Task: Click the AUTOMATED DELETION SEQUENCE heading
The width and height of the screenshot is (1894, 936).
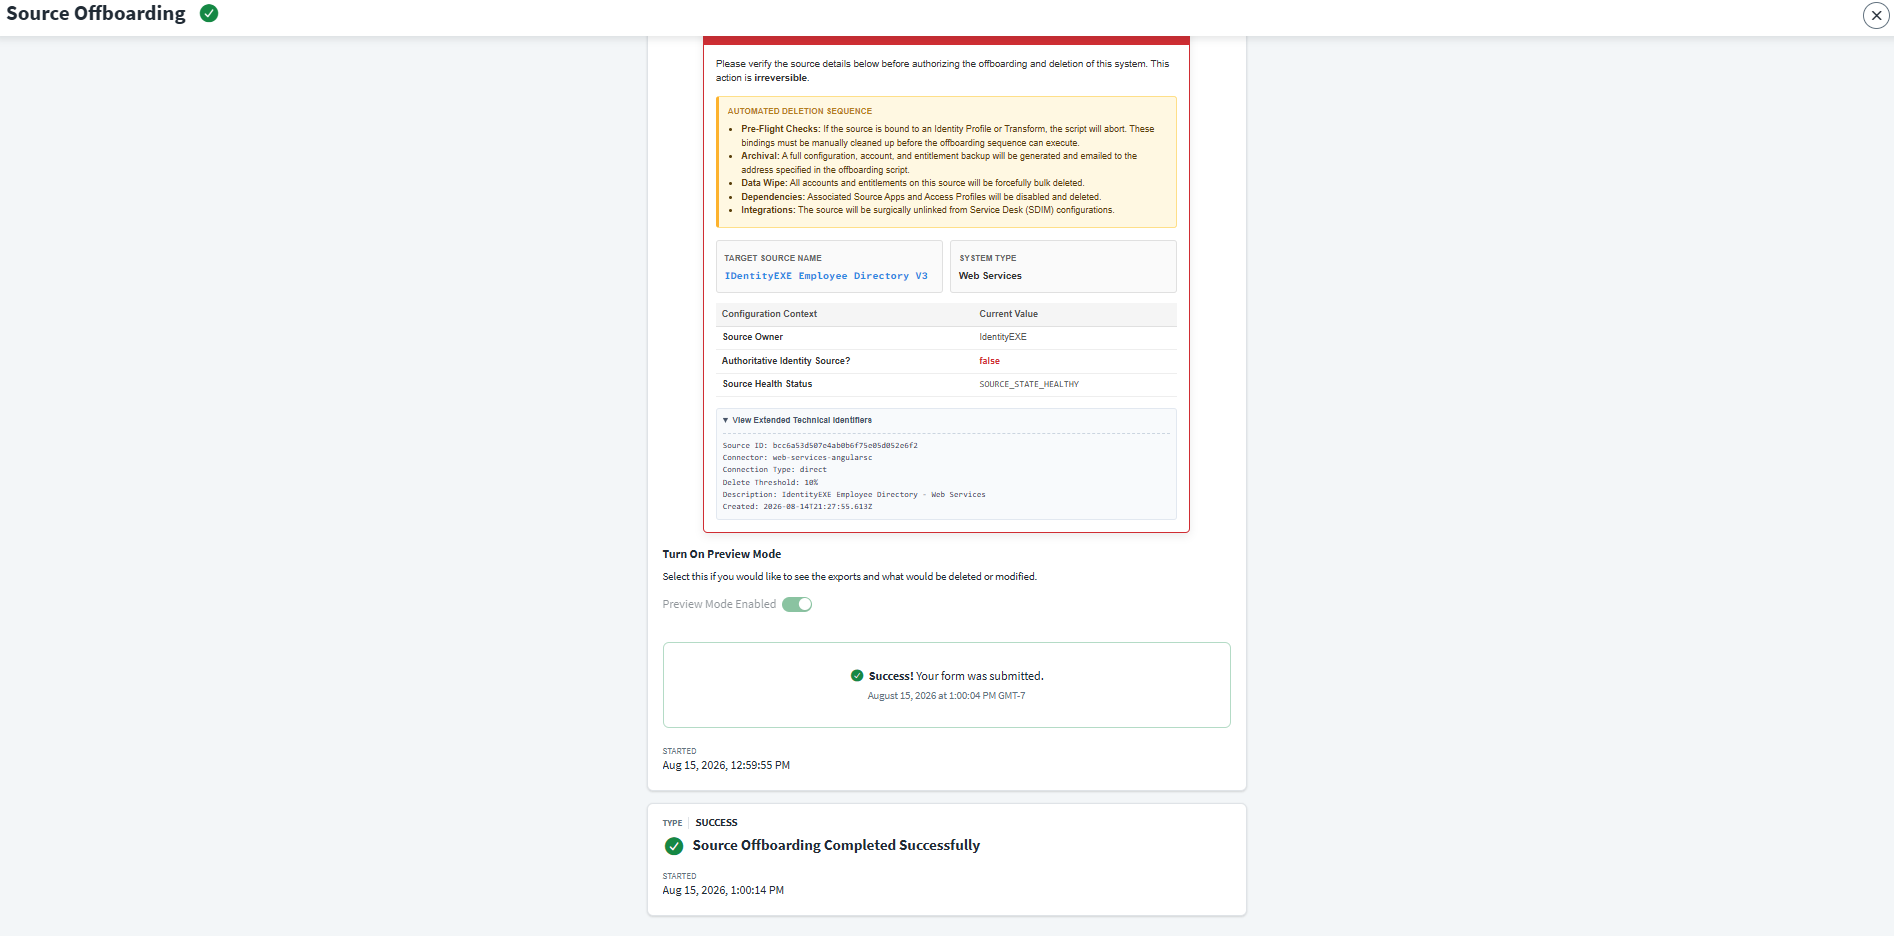Action: [799, 111]
